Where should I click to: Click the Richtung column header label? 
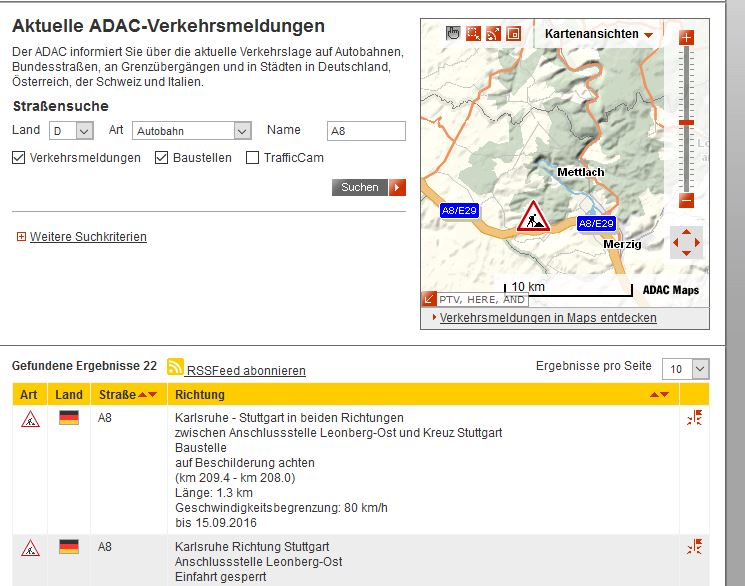click(x=200, y=394)
